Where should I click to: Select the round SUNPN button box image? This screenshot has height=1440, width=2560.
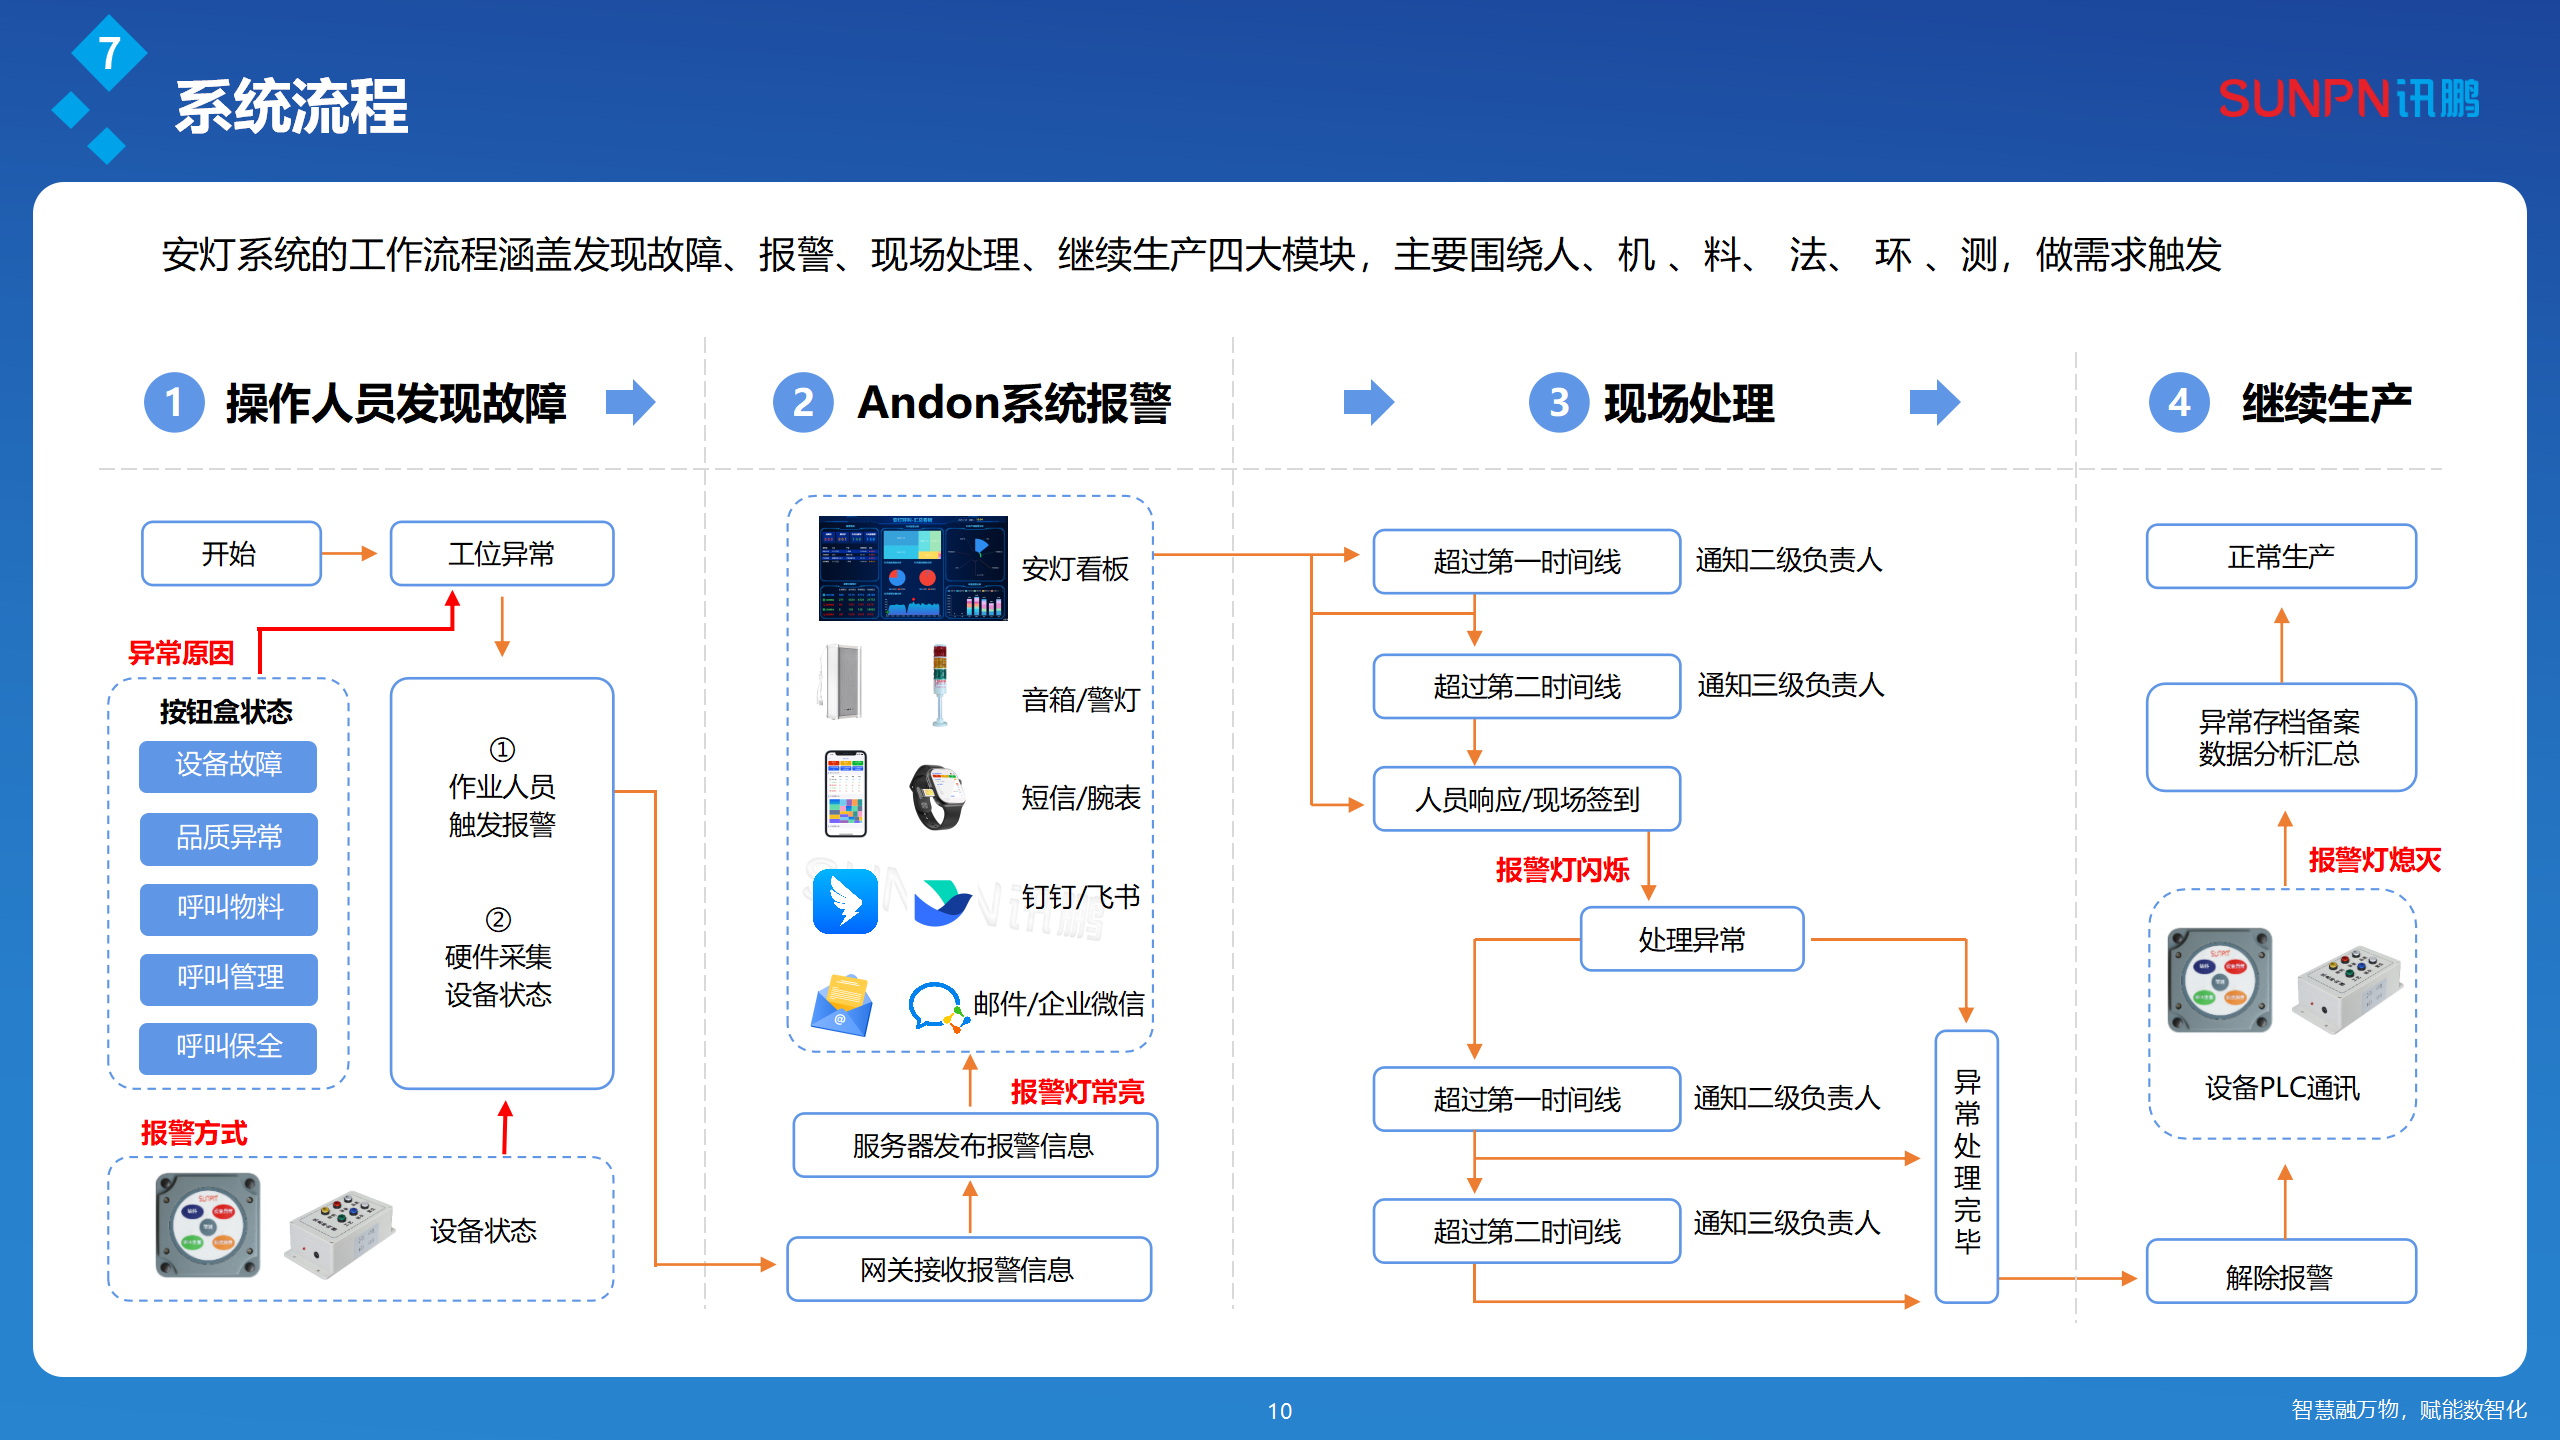point(205,1225)
